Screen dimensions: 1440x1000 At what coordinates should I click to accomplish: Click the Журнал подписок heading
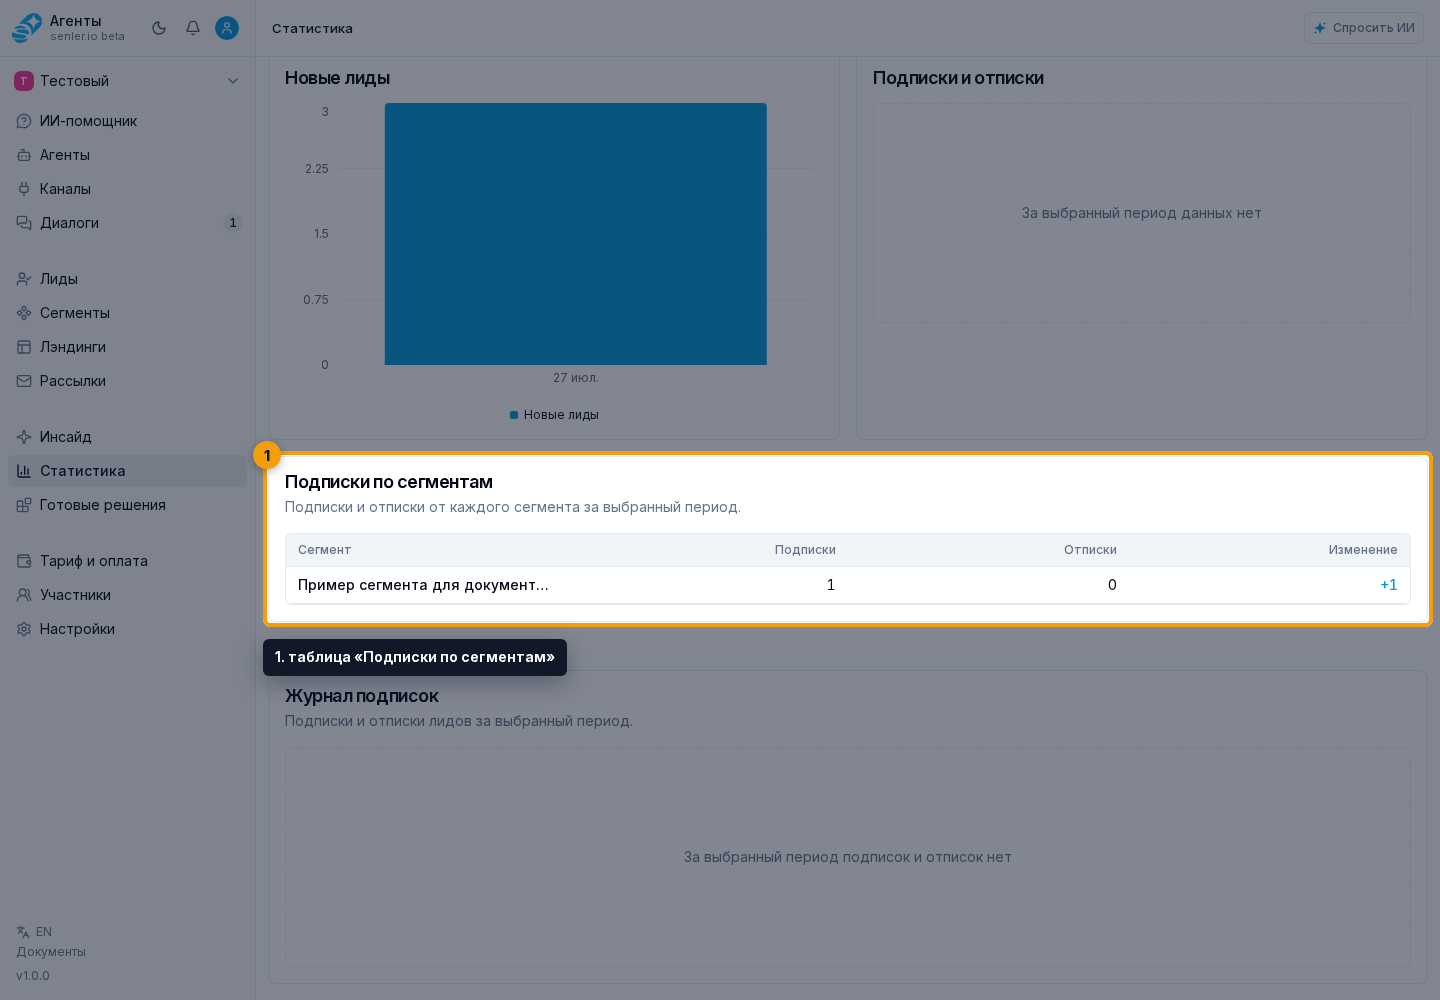362,696
